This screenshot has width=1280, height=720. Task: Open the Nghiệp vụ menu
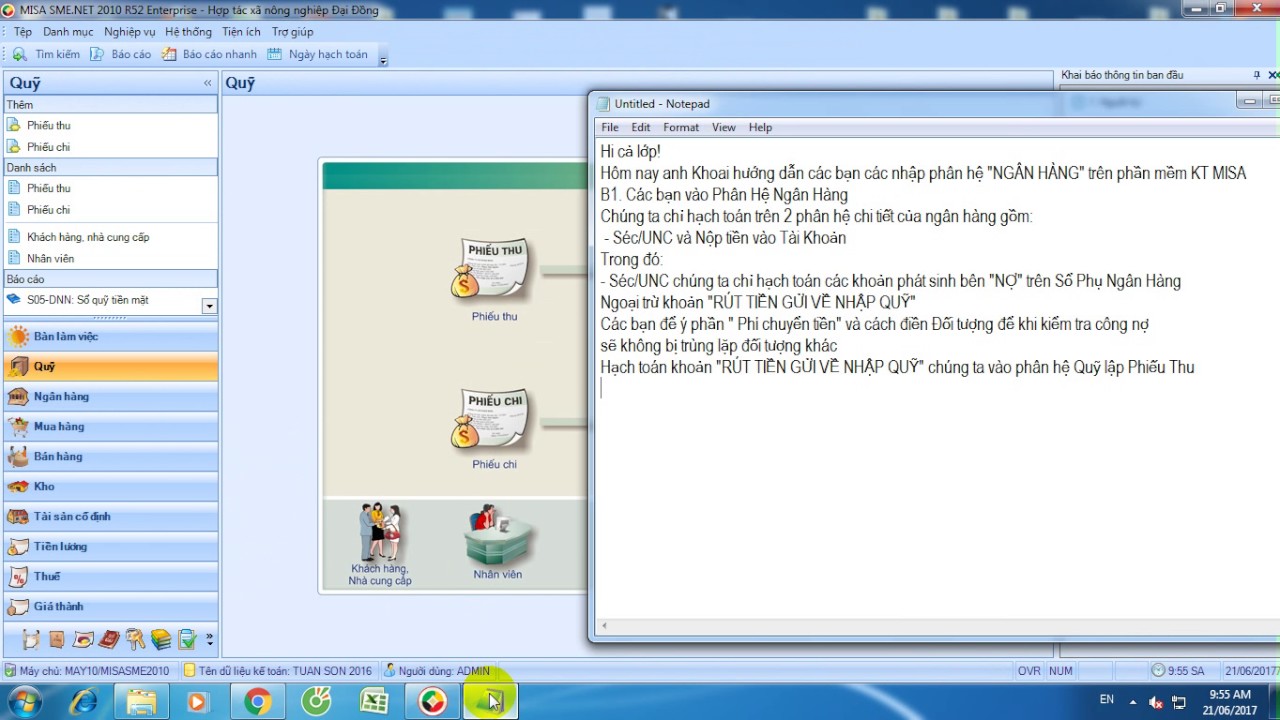click(x=130, y=32)
